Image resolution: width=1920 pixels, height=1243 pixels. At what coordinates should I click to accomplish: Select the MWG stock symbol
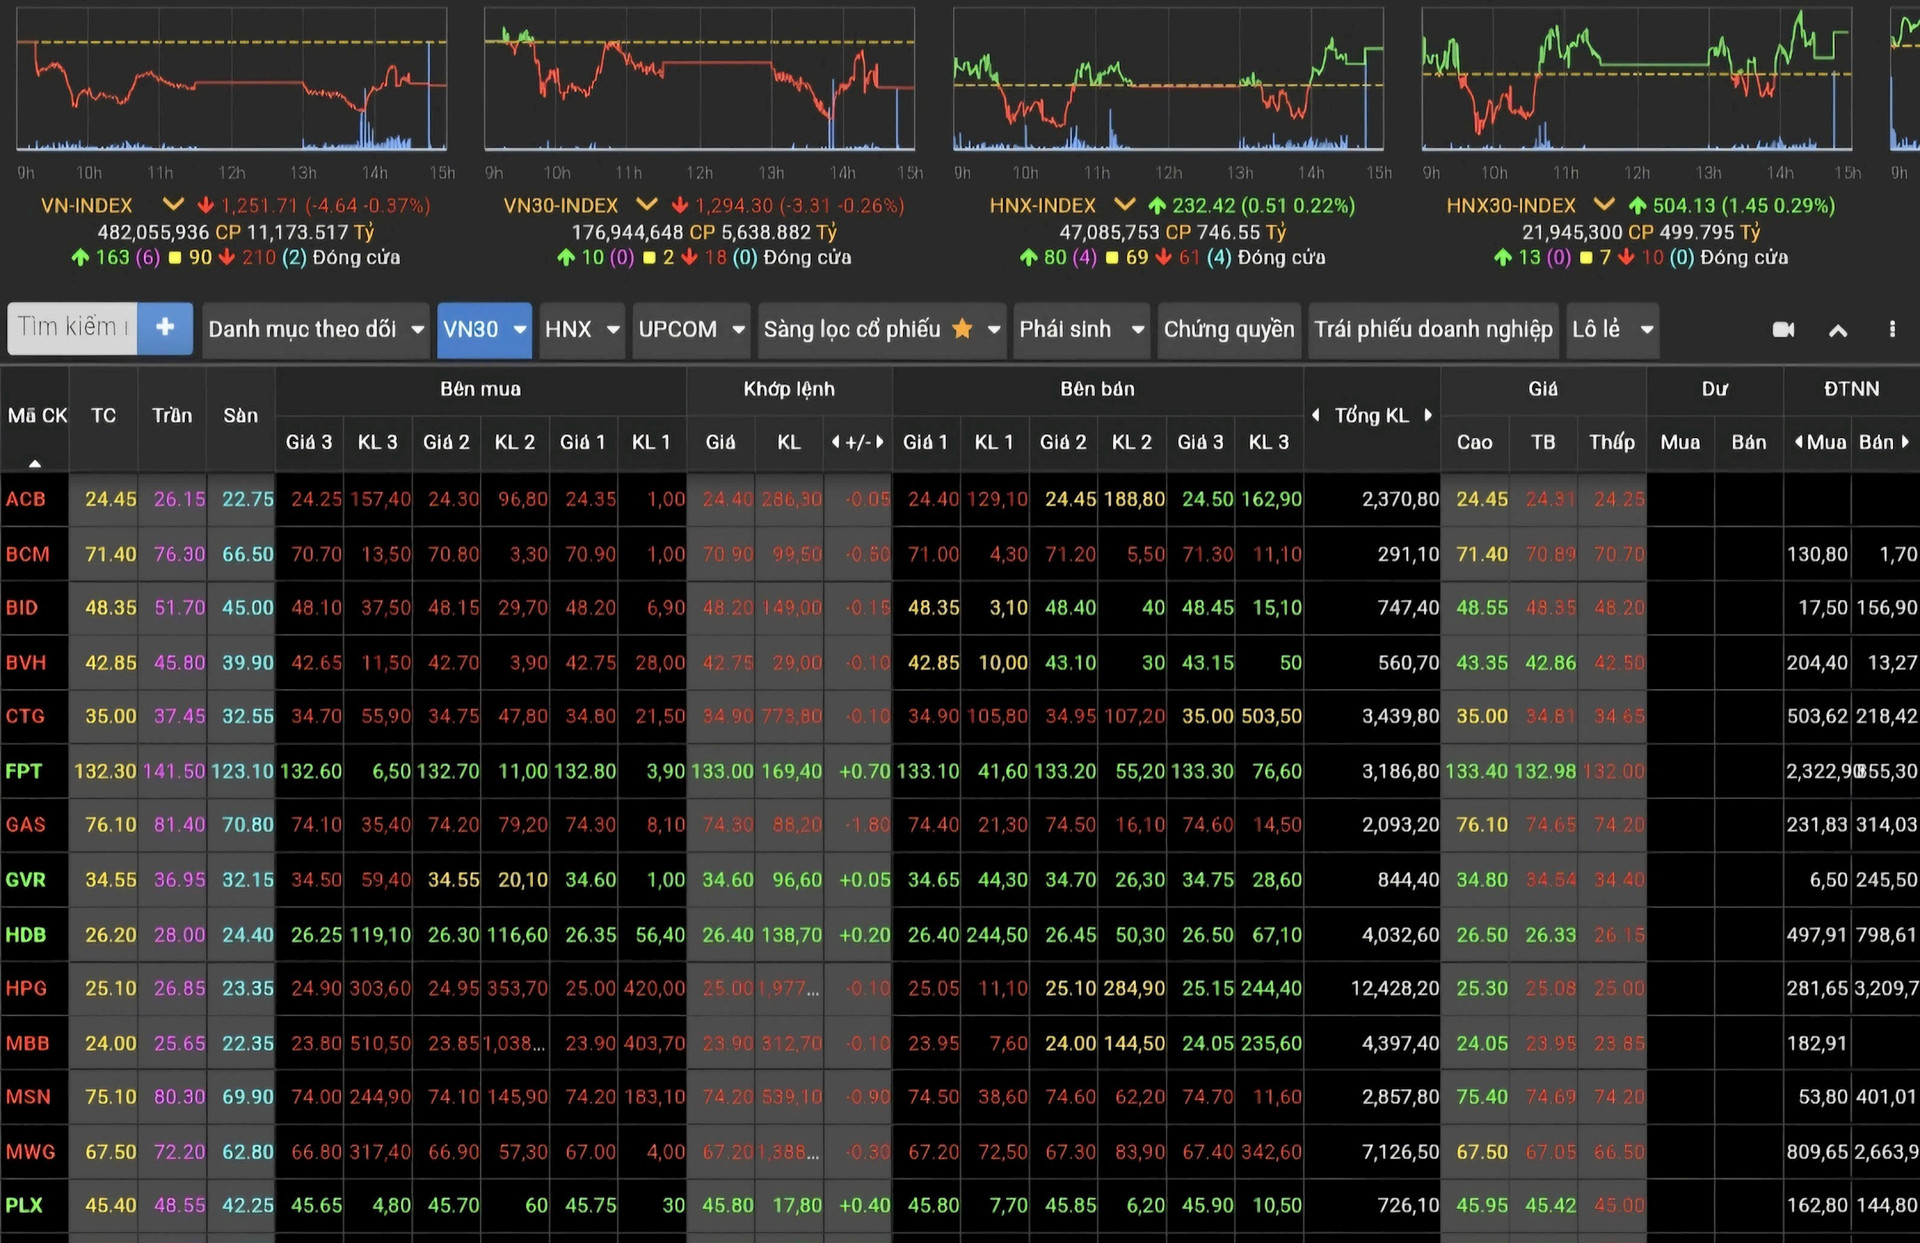point(31,1152)
